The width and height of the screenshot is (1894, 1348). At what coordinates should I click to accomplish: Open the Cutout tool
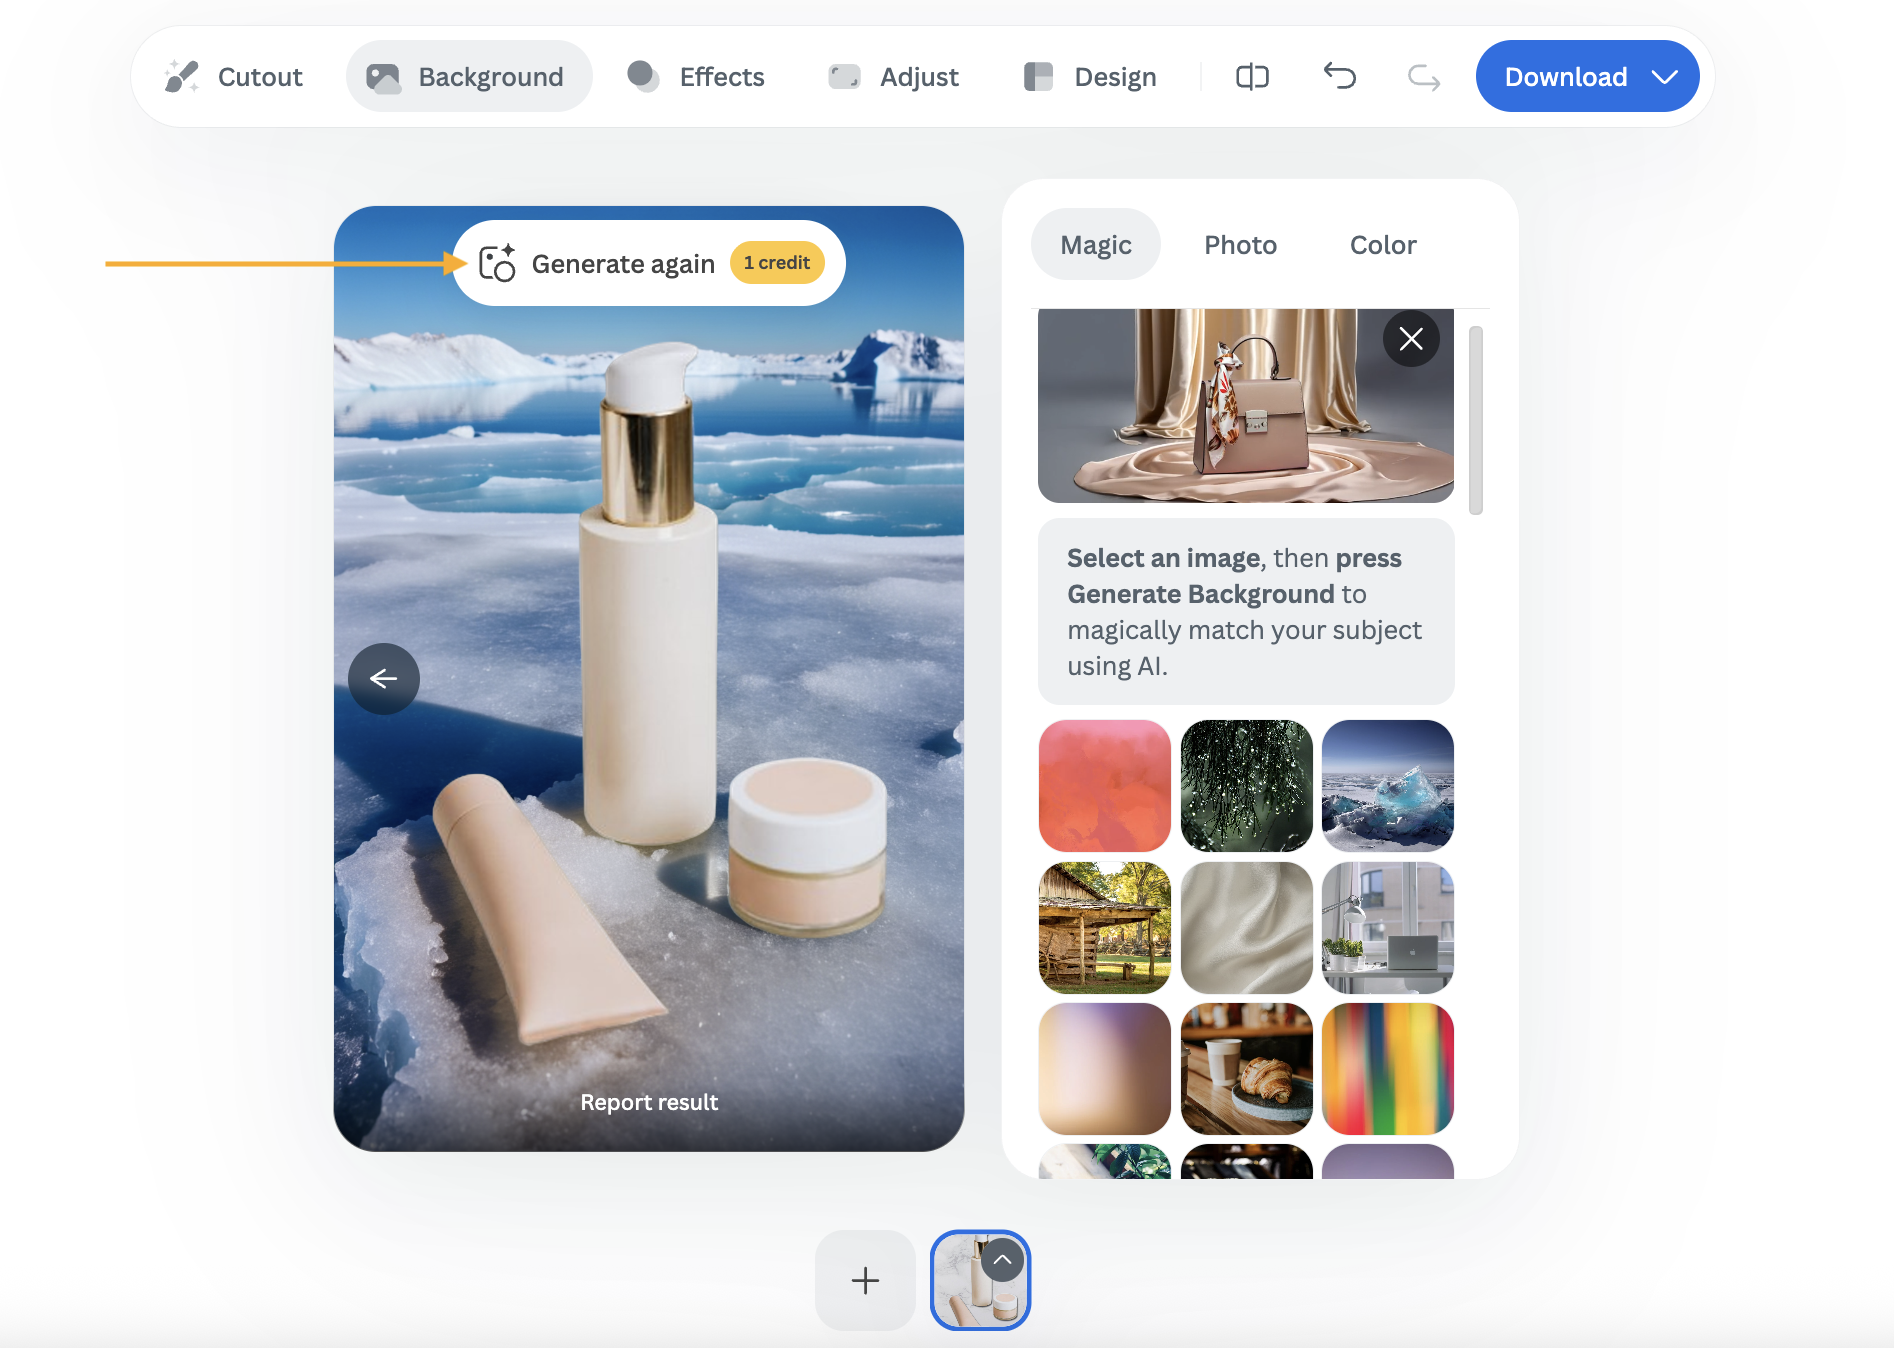(x=234, y=76)
